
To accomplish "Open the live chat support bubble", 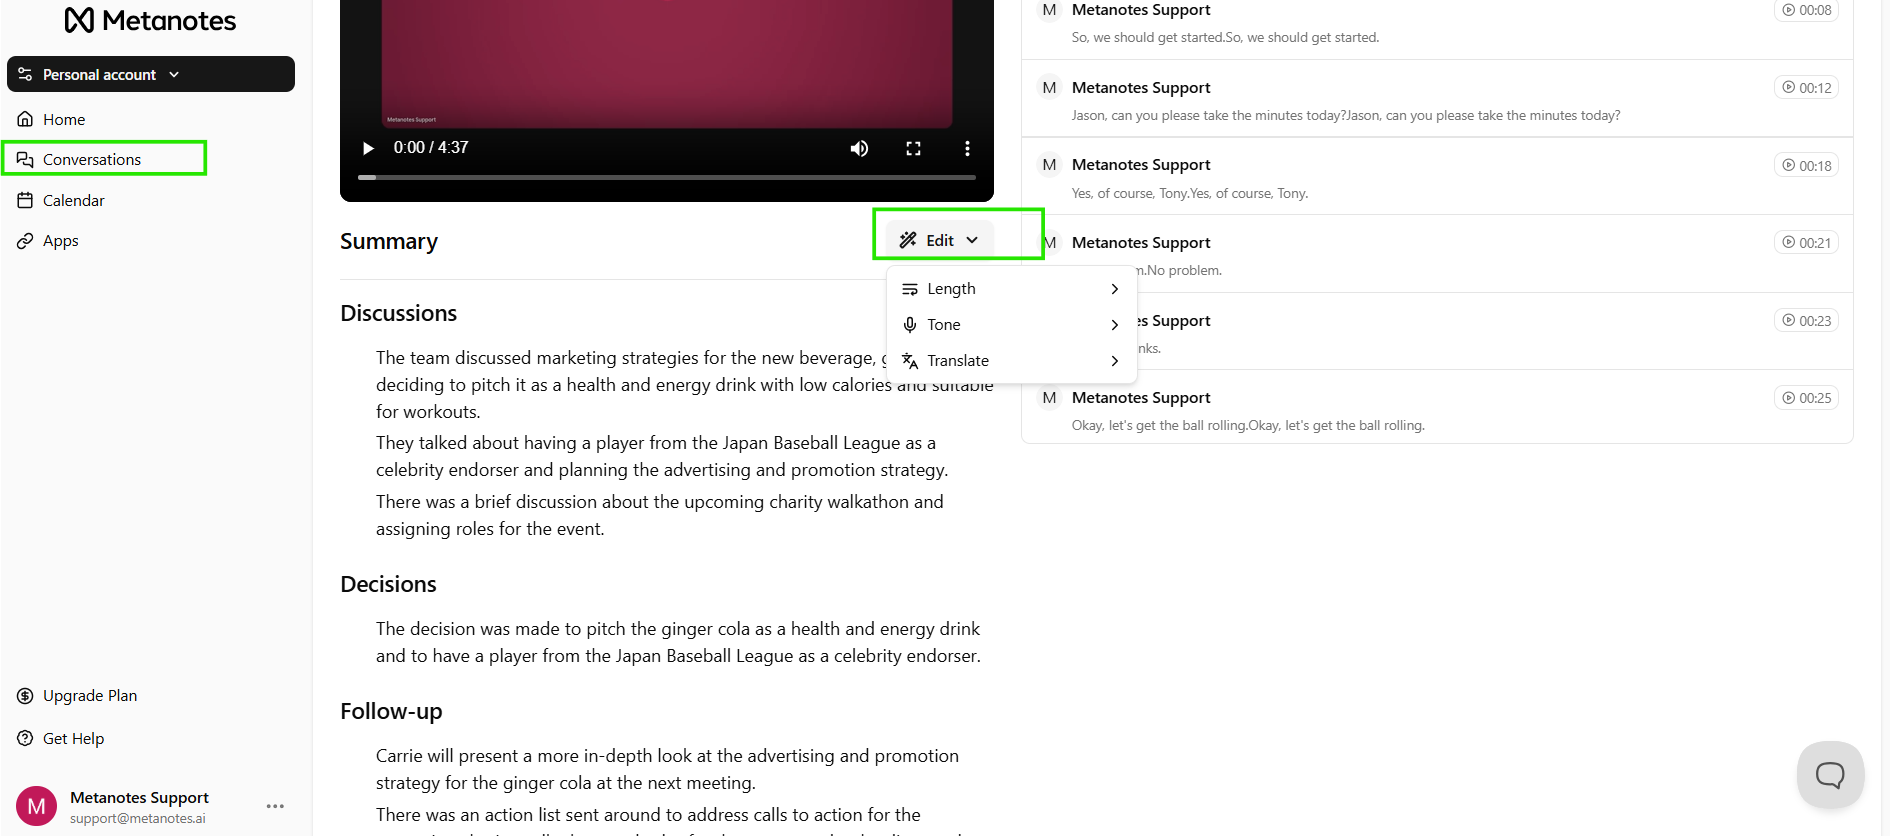I will point(1830,774).
